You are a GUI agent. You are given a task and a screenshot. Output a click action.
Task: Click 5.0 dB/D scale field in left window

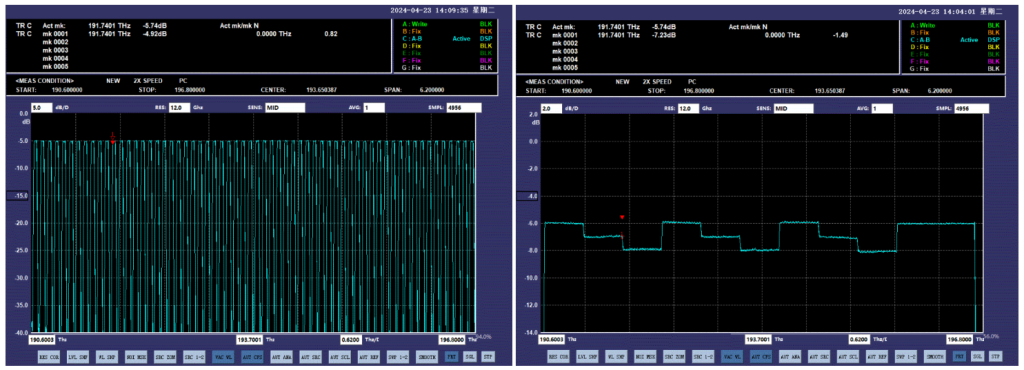point(39,108)
